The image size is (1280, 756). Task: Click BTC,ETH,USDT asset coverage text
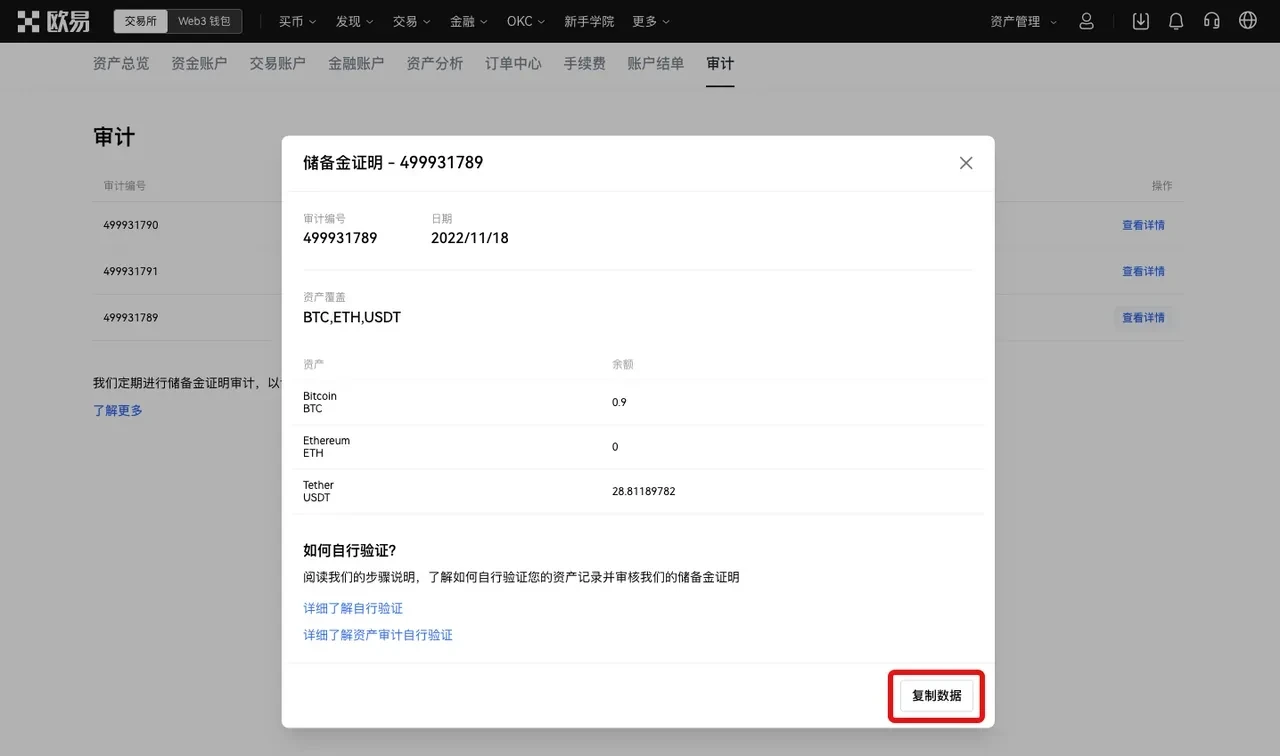(x=352, y=317)
